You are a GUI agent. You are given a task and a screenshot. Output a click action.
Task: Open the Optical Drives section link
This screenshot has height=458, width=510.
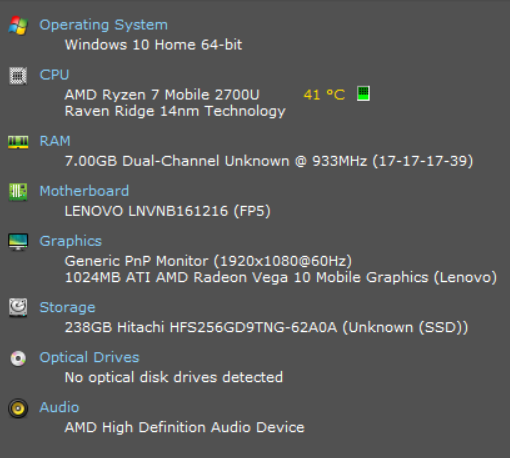[x=89, y=357]
